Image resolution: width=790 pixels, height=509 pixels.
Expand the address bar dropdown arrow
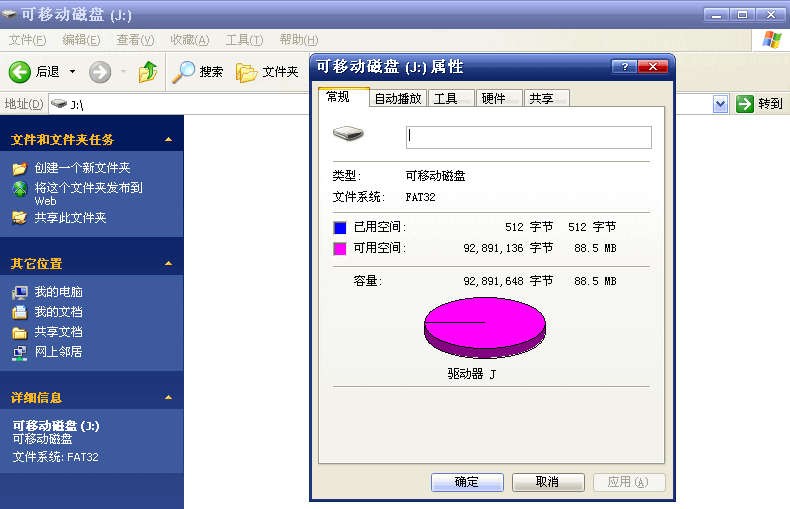(720, 104)
